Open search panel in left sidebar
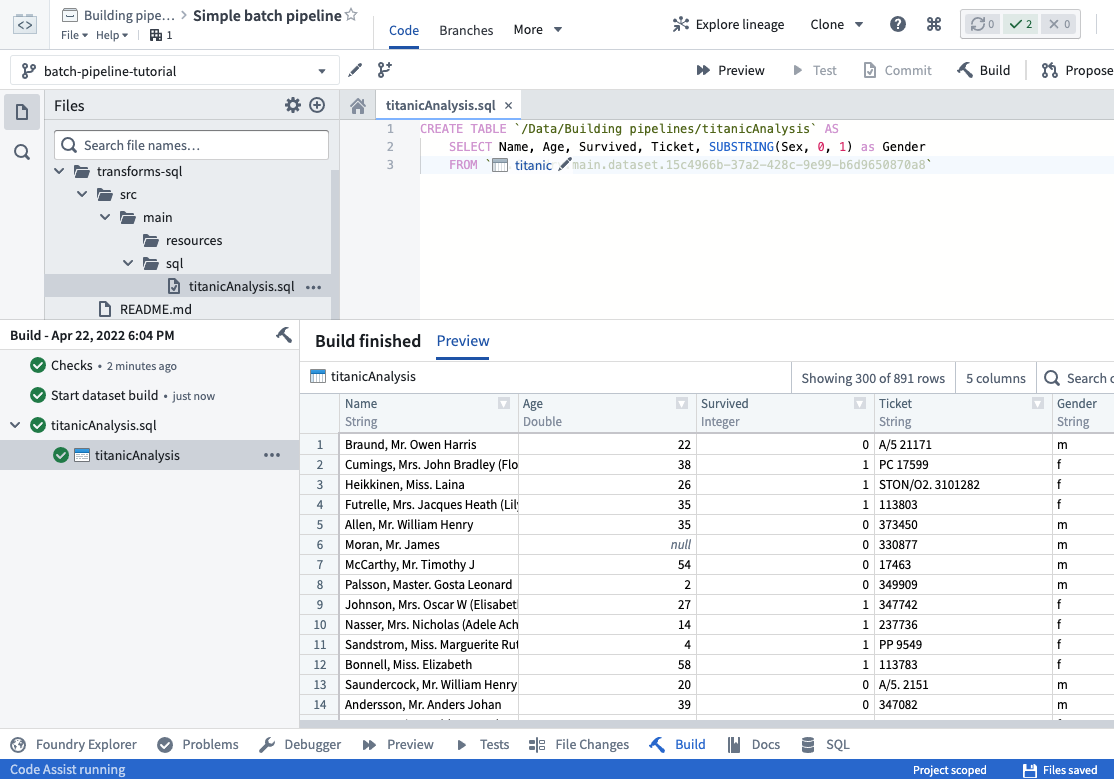1114x779 pixels. pos(22,152)
